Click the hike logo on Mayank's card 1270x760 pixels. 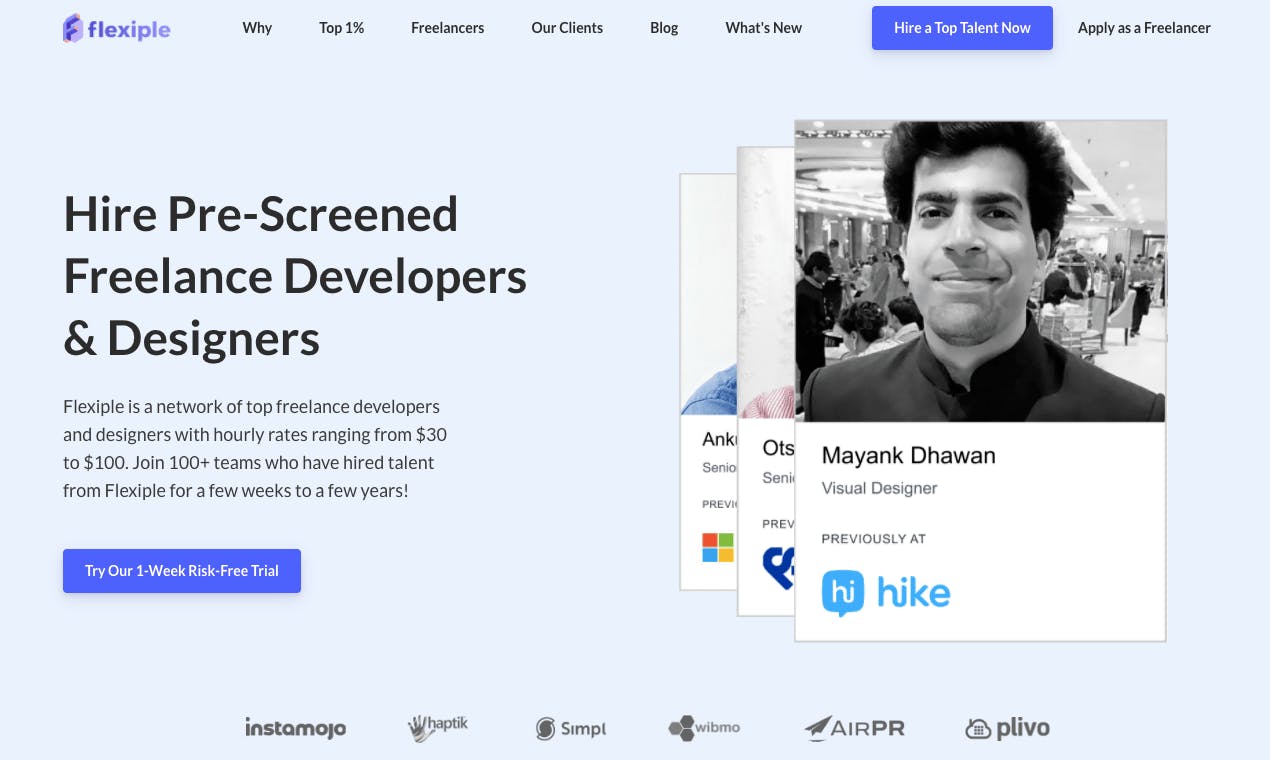(x=886, y=592)
